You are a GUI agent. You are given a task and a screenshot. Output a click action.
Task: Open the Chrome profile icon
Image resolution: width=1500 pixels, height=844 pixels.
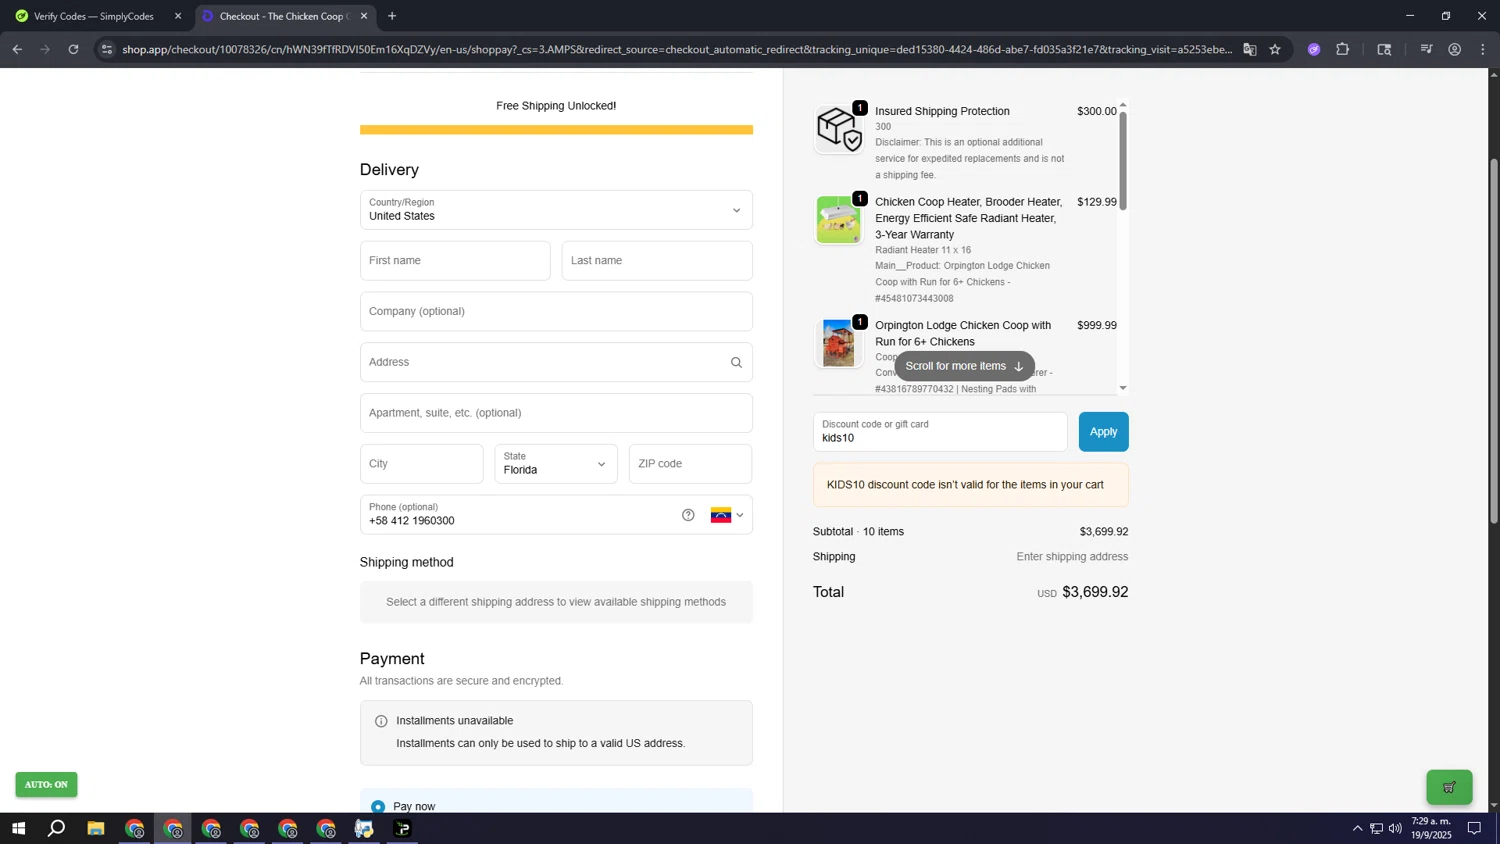pos(1455,49)
